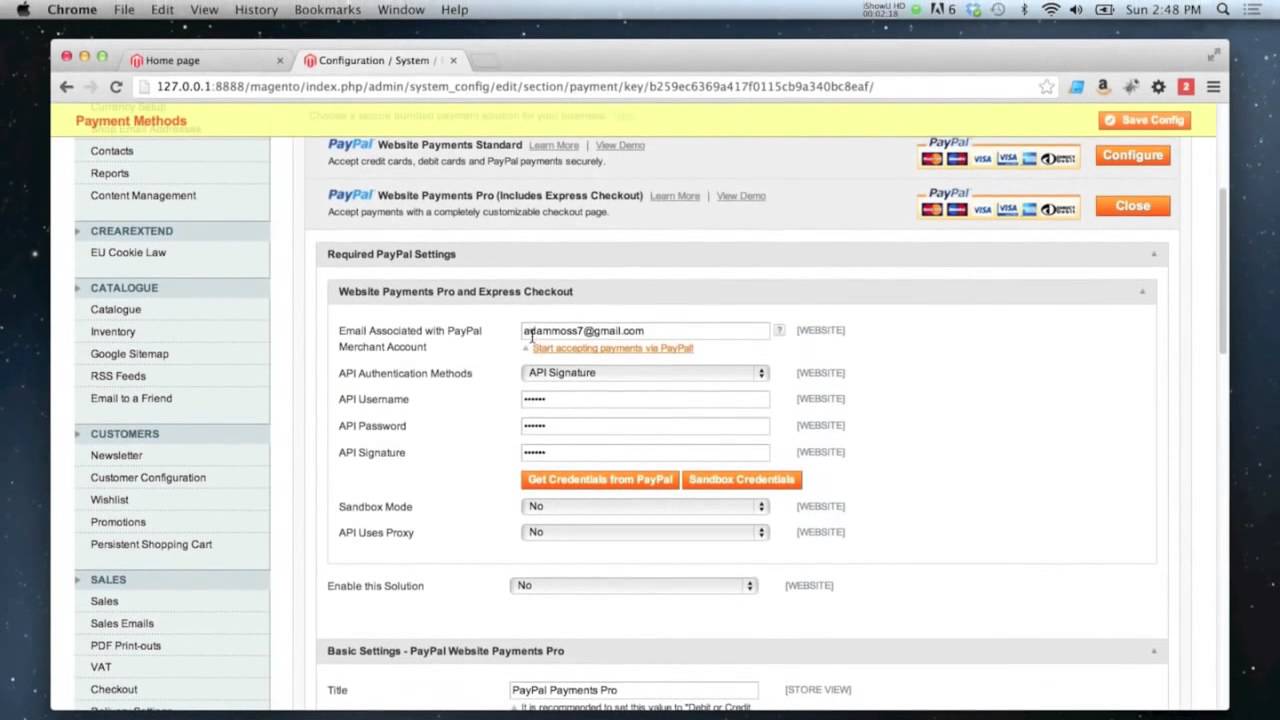Click the help icon beside the email field
The image size is (1280, 720).
pos(779,330)
